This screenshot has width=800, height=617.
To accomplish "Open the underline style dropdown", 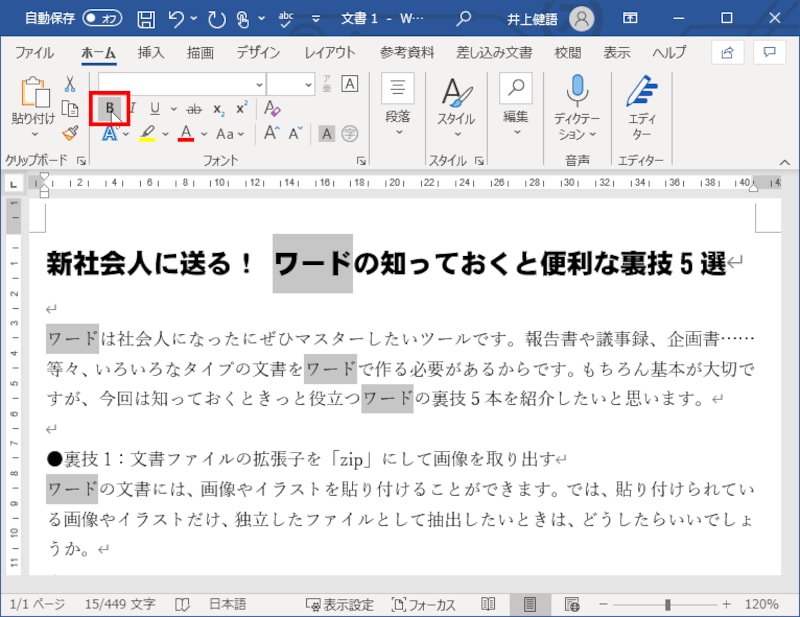I will tap(173, 108).
